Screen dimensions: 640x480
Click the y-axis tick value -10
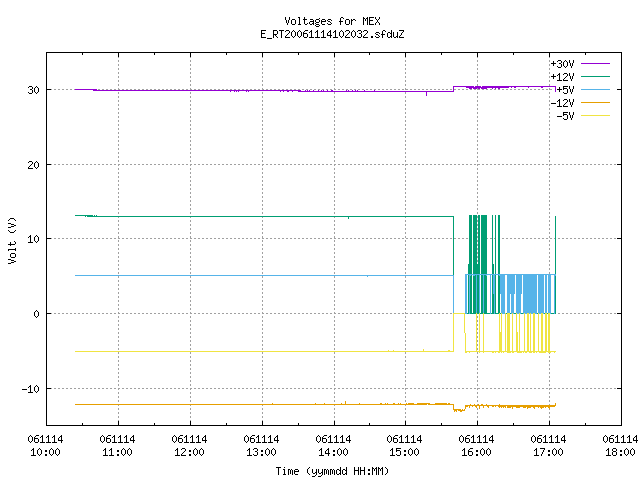click(31, 389)
